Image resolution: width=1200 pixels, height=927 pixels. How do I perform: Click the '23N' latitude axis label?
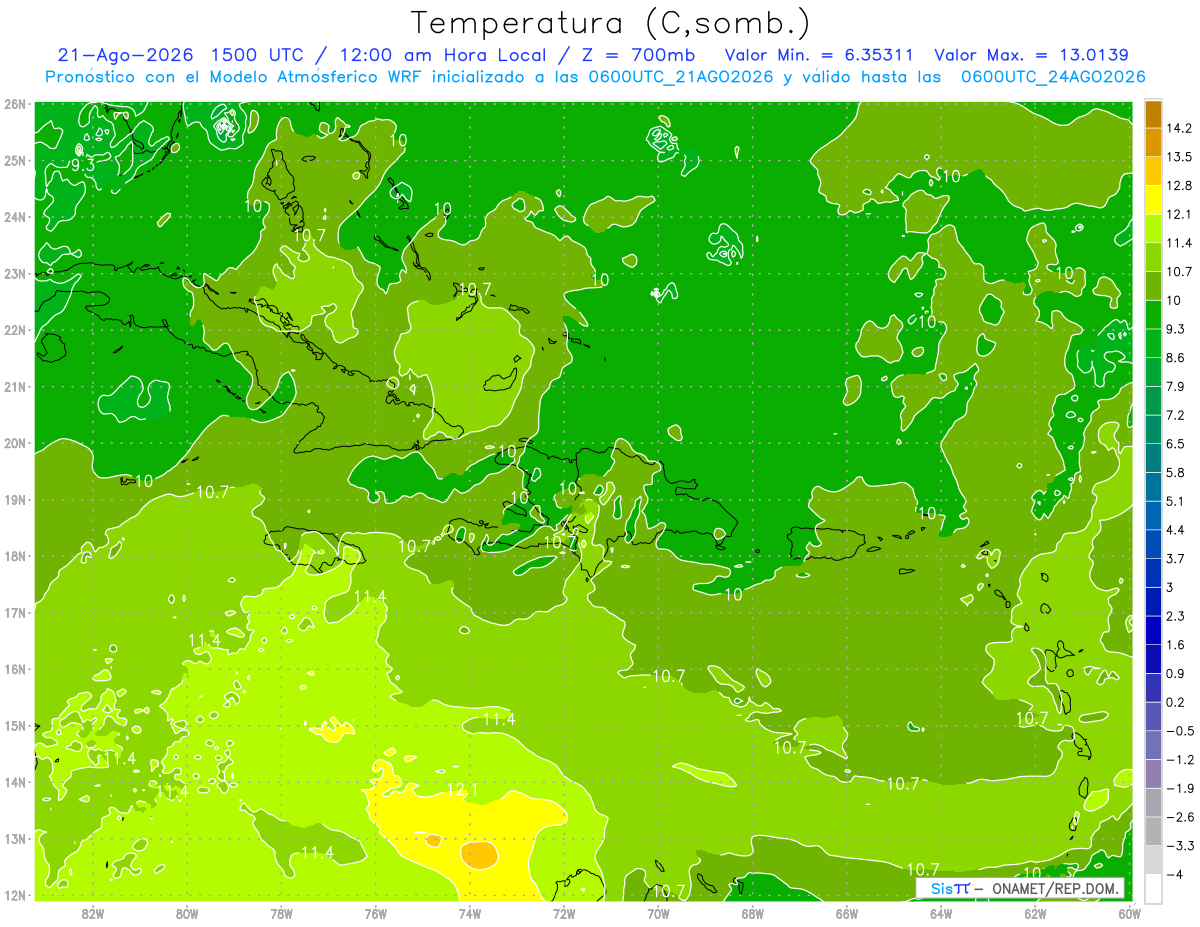pyautogui.click(x=14, y=274)
